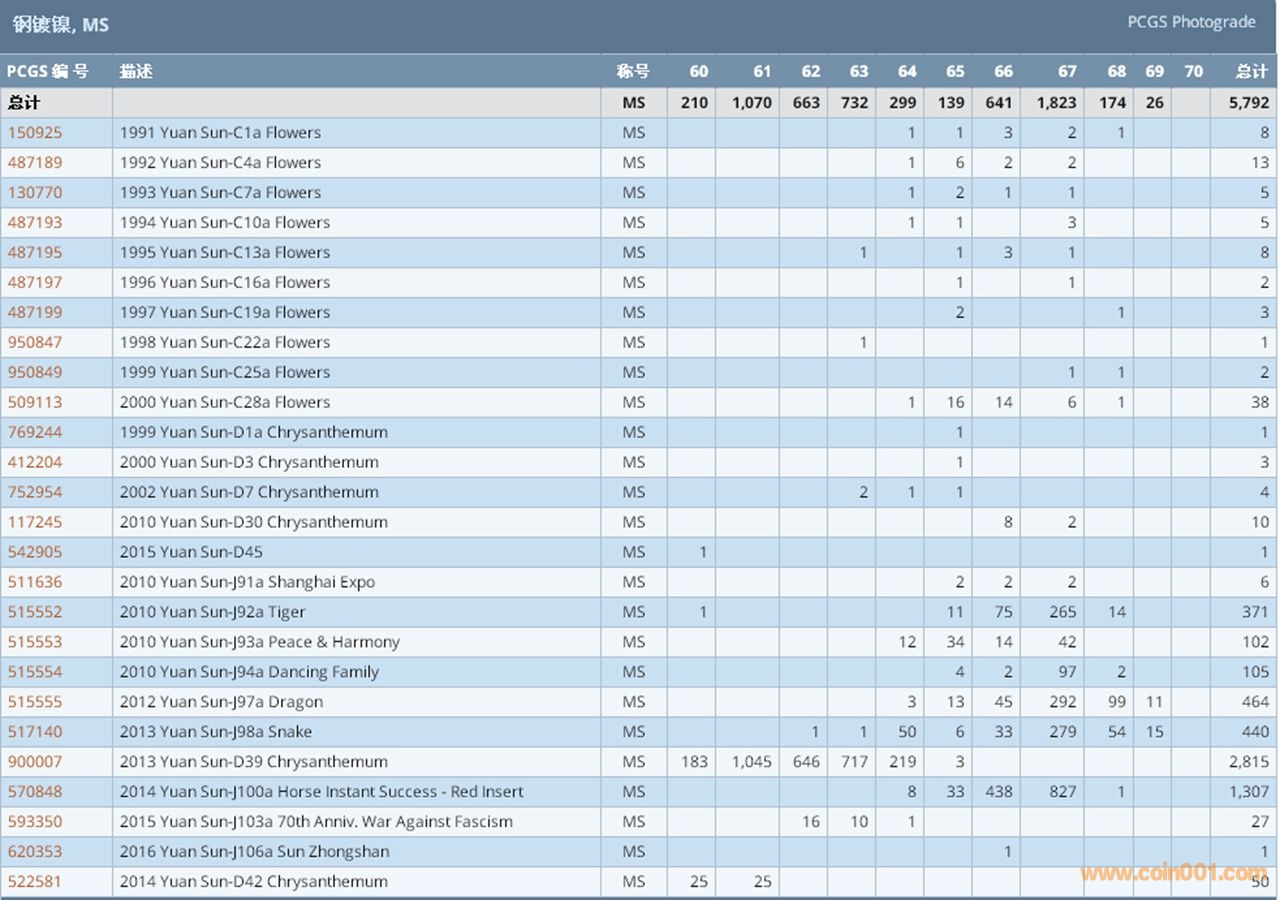The height and width of the screenshot is (900, 1280).
Task: Open PCGS number 515555 Dragon coin
Action: (x=34, y=702)
